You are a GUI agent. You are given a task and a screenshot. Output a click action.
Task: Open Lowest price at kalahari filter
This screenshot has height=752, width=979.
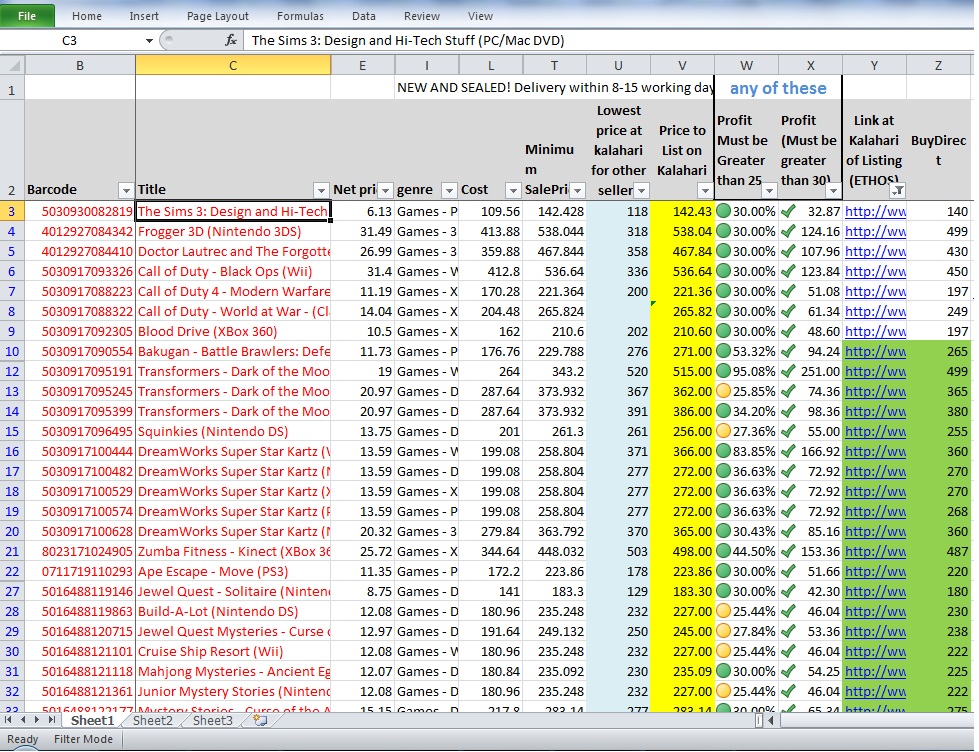pos(641,190)
